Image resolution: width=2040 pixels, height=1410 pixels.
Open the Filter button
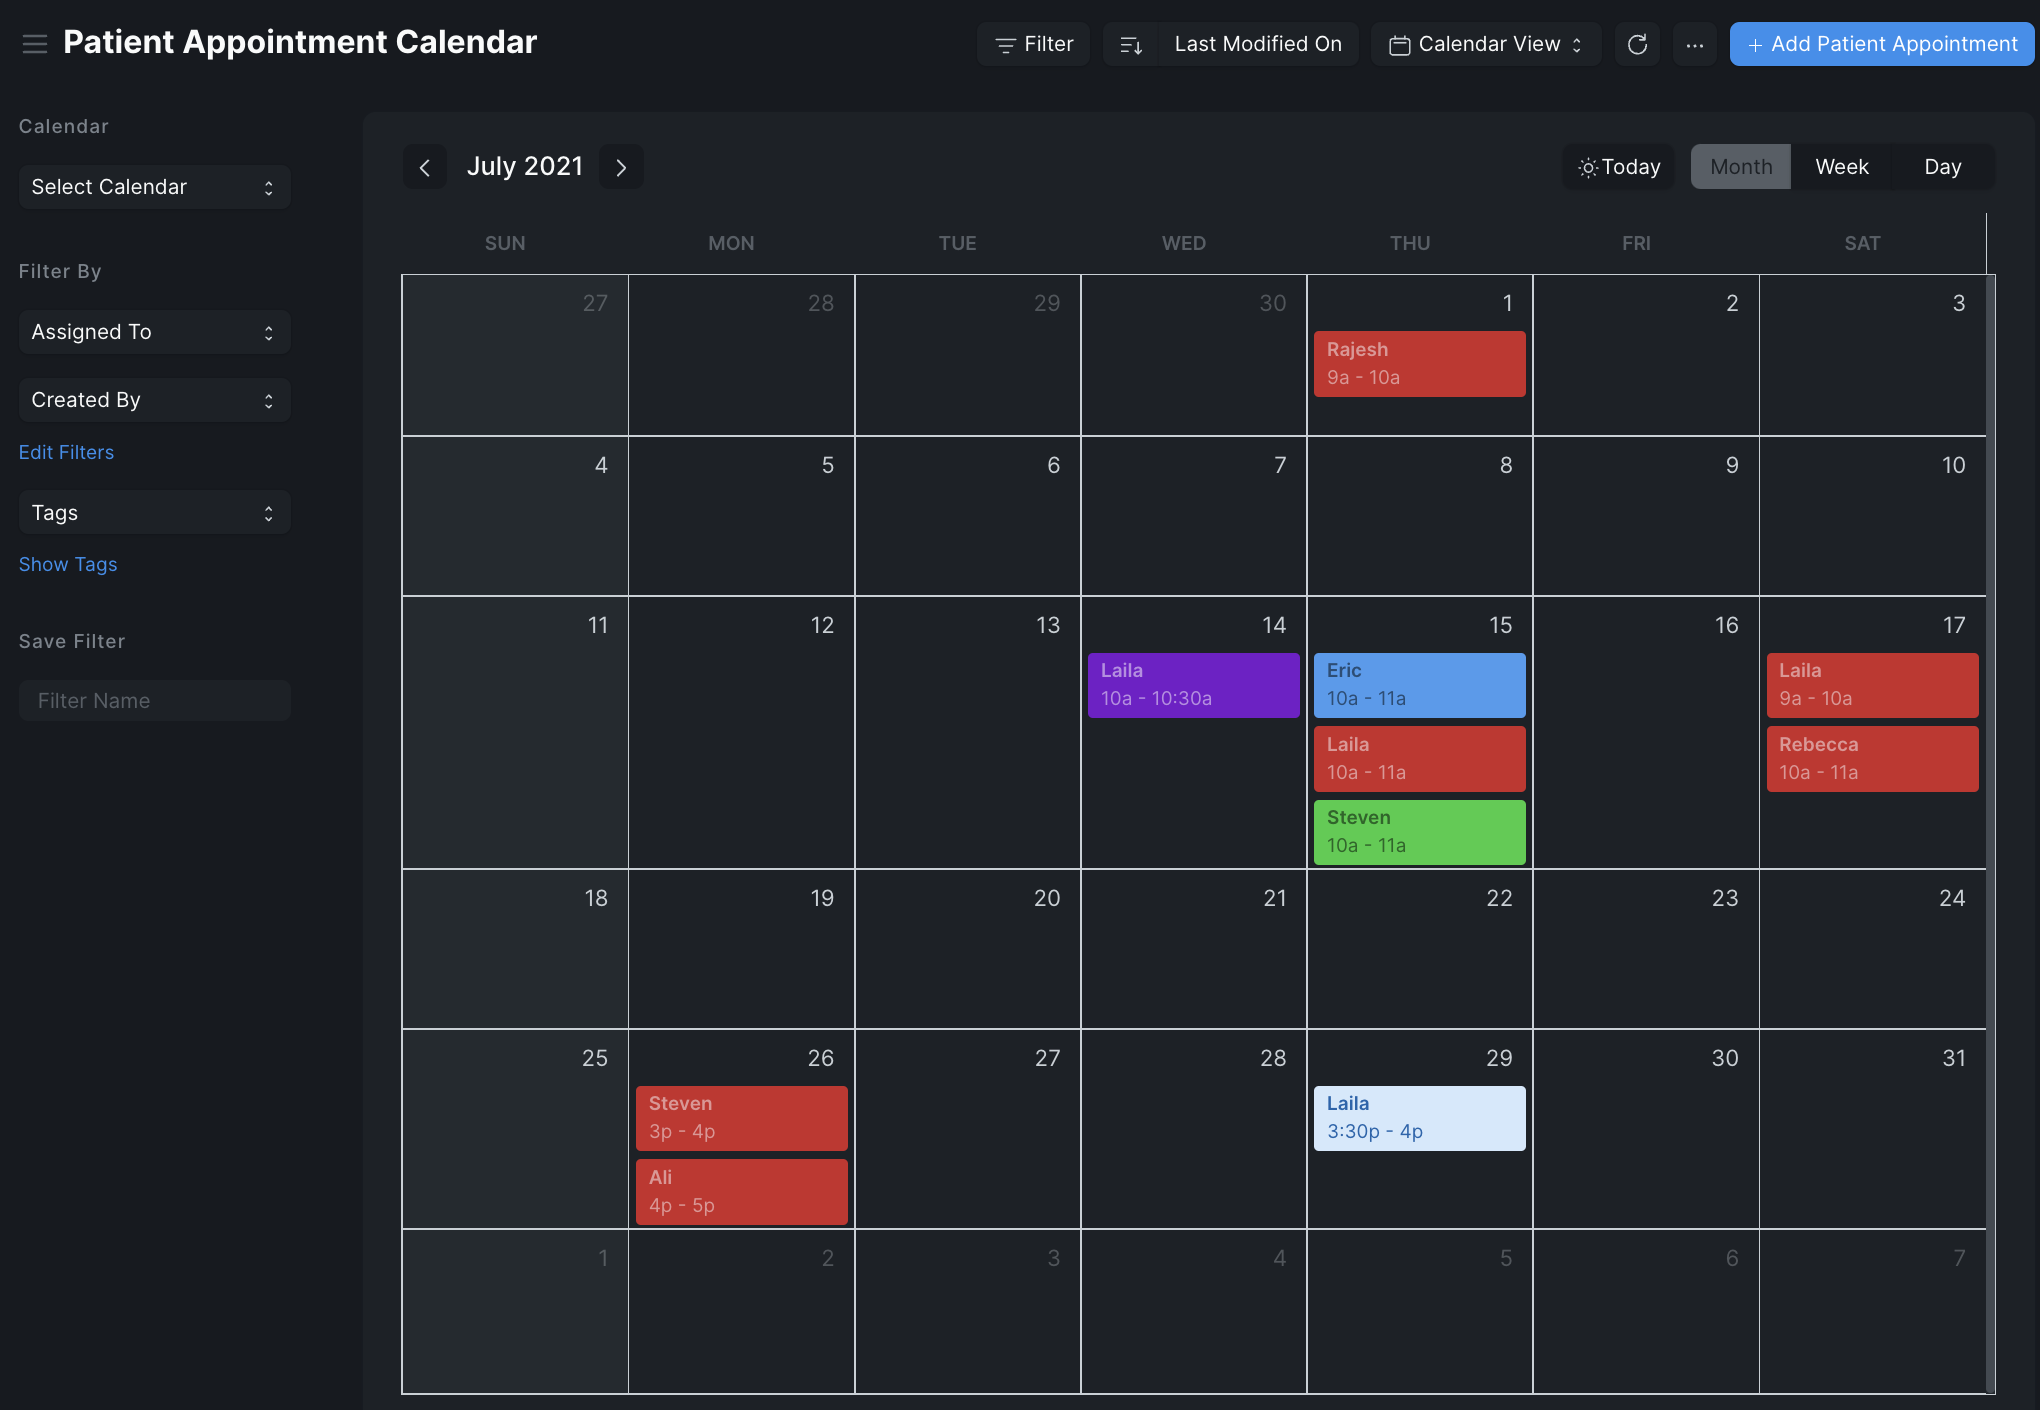click(x=1034, y=44)
